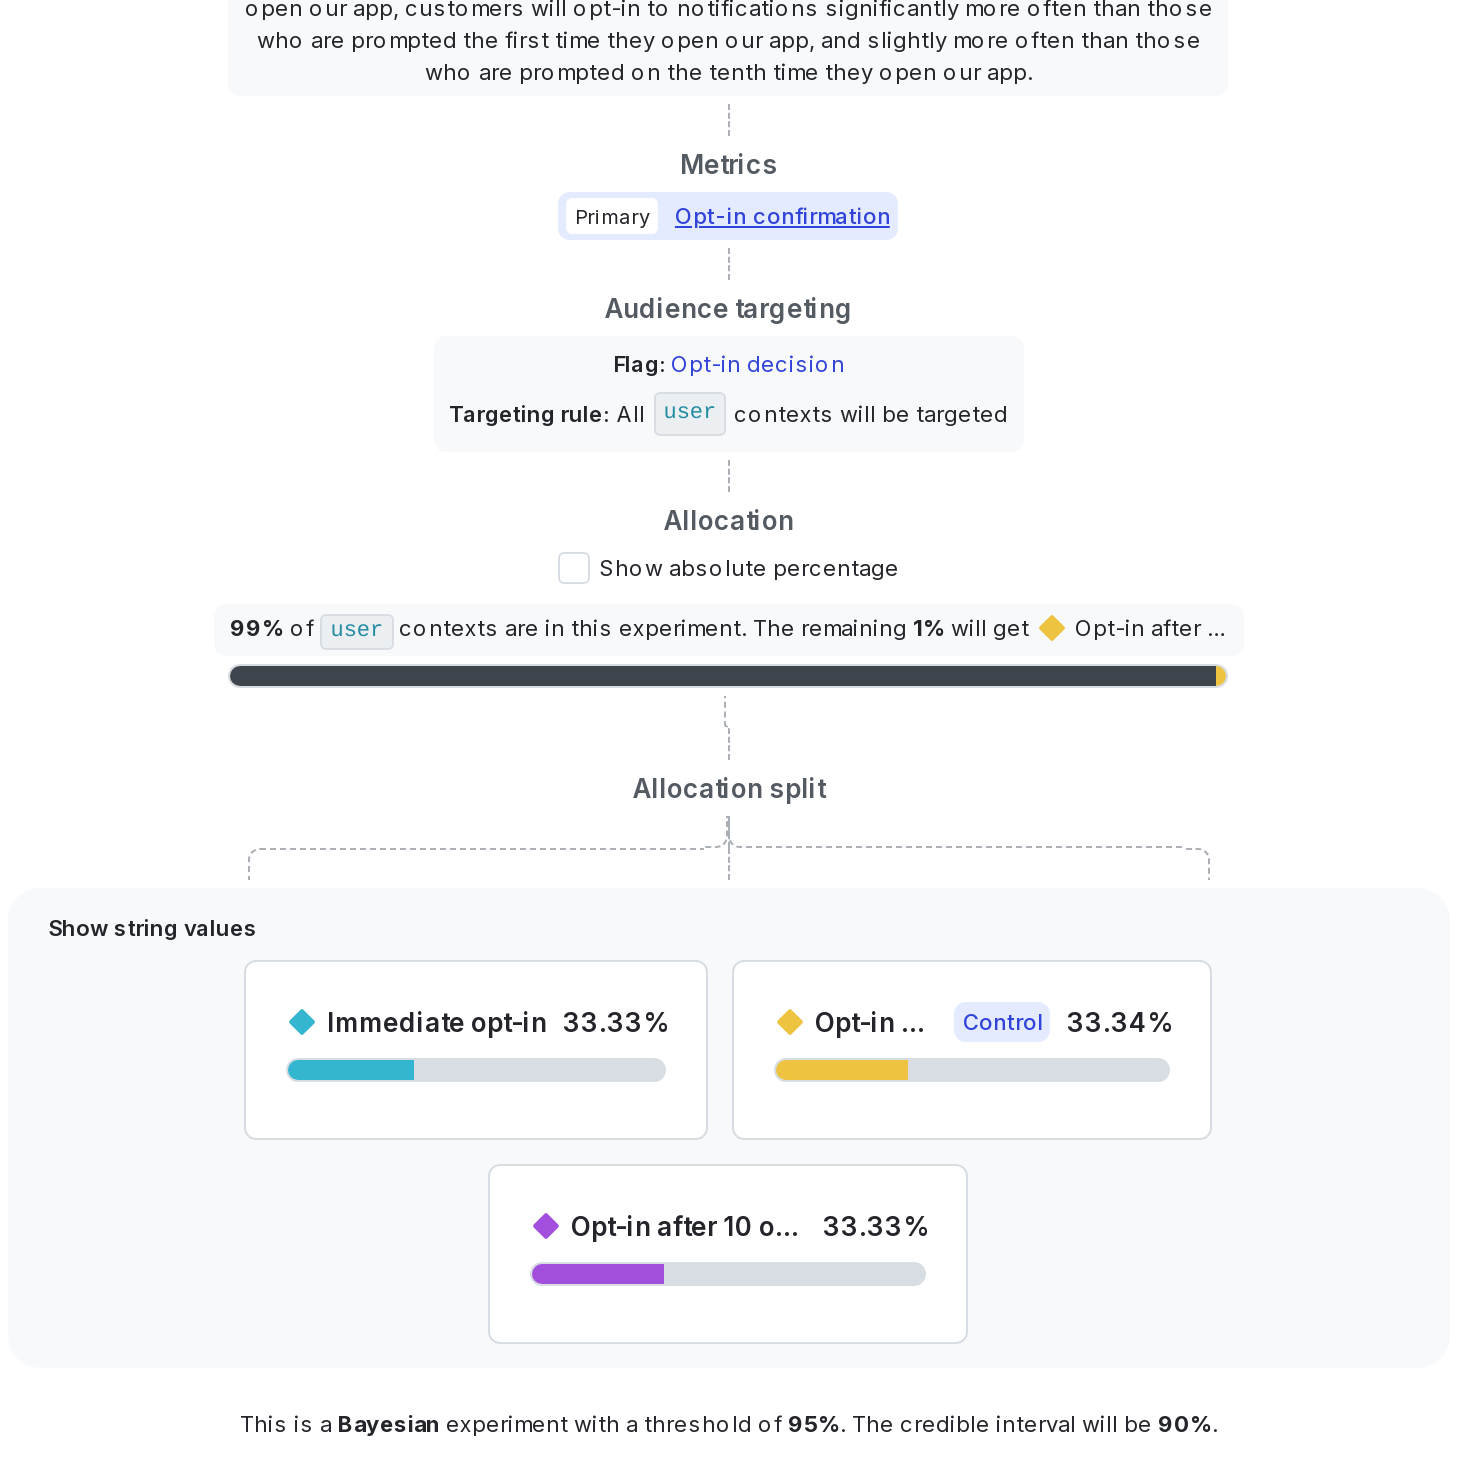Click the teal diamond icon beside Immediate opt-in
Image resolution: width=1458 pixels, height=1468 pixels.
(302, 1022)
